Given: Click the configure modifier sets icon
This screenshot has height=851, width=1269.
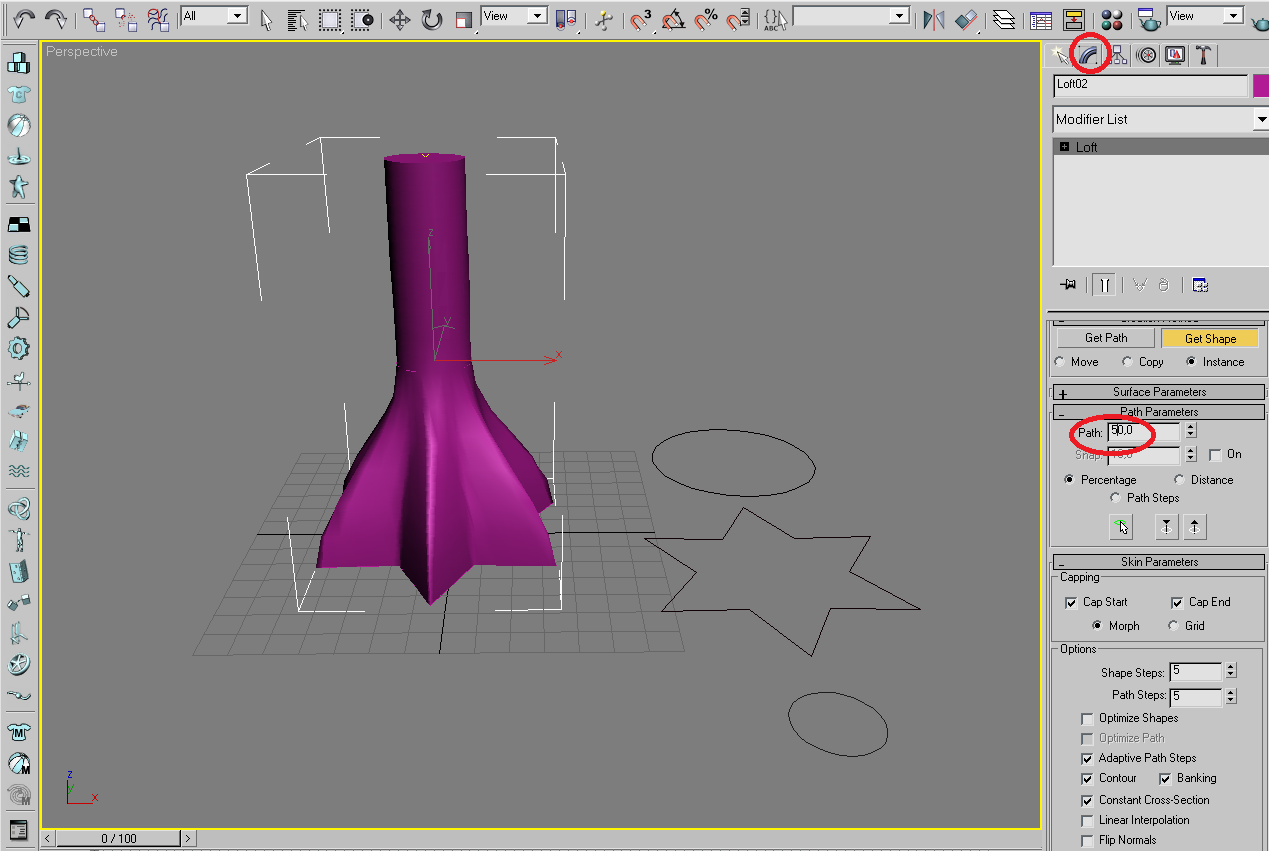Looking at the screenshot, I should (1200, 285).
